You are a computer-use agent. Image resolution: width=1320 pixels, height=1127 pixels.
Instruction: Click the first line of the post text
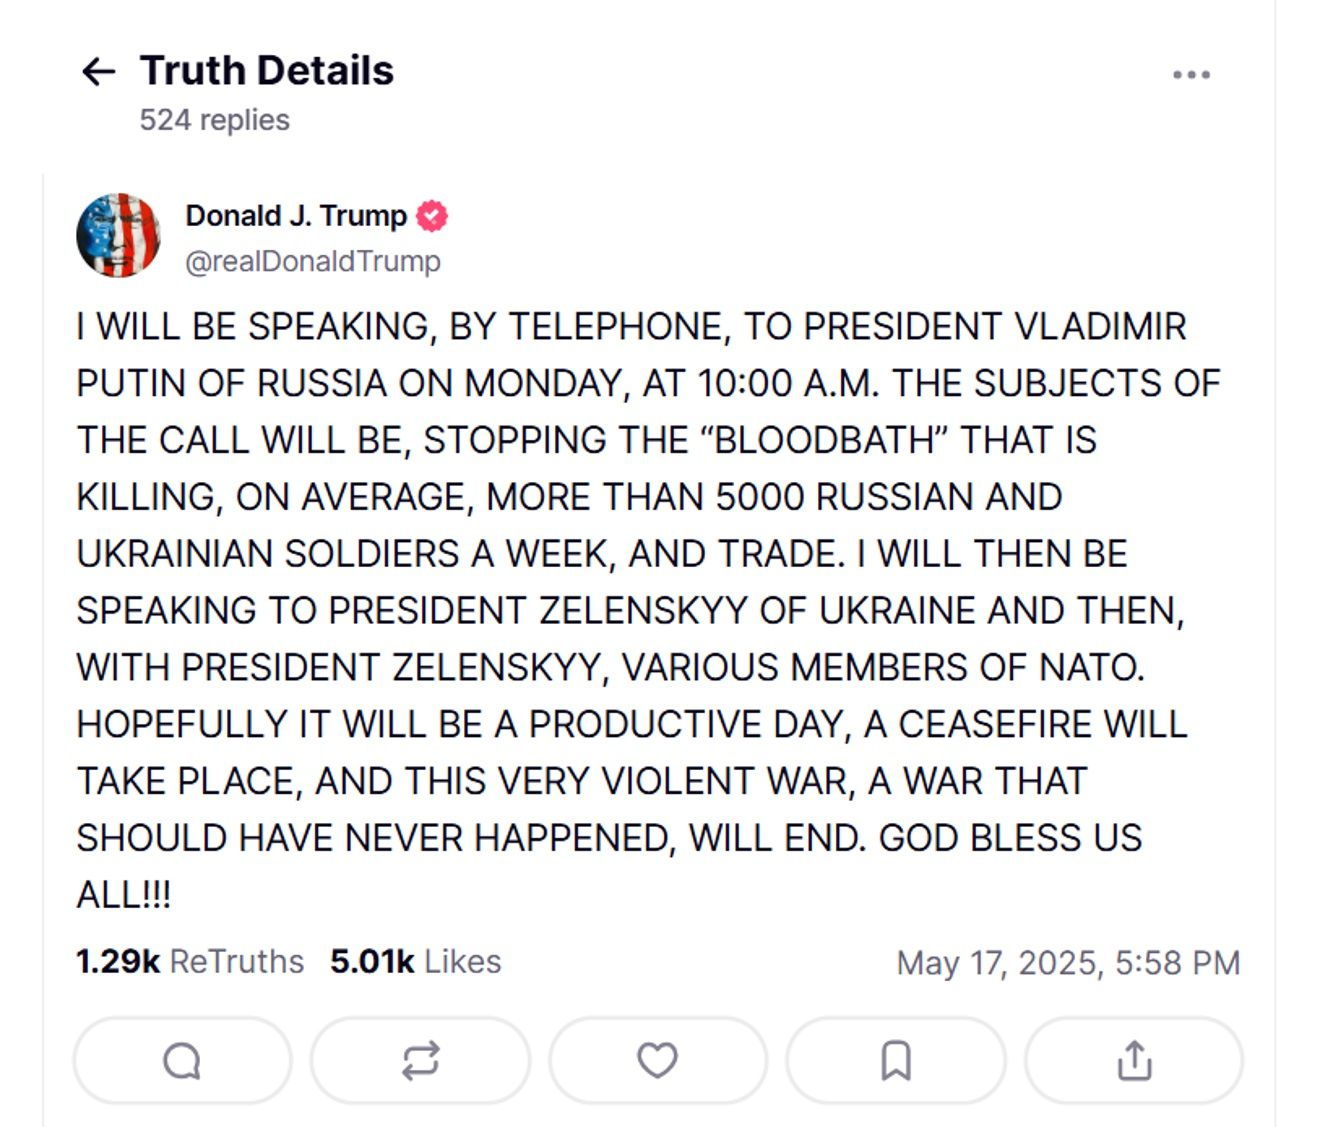(x=630, y=327)
